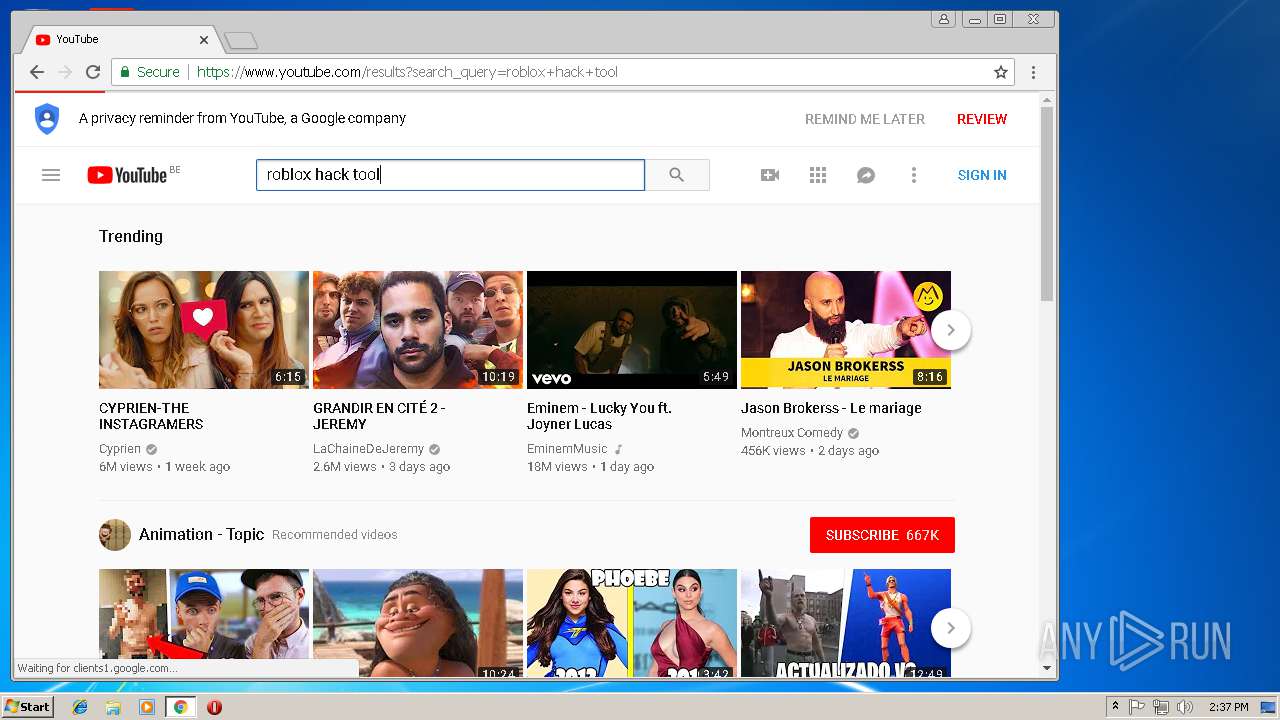
Task: Open title Eminem - Lucky You ft. Joyner Lucas
Action: pyautogui.click(x=599, y=416)
